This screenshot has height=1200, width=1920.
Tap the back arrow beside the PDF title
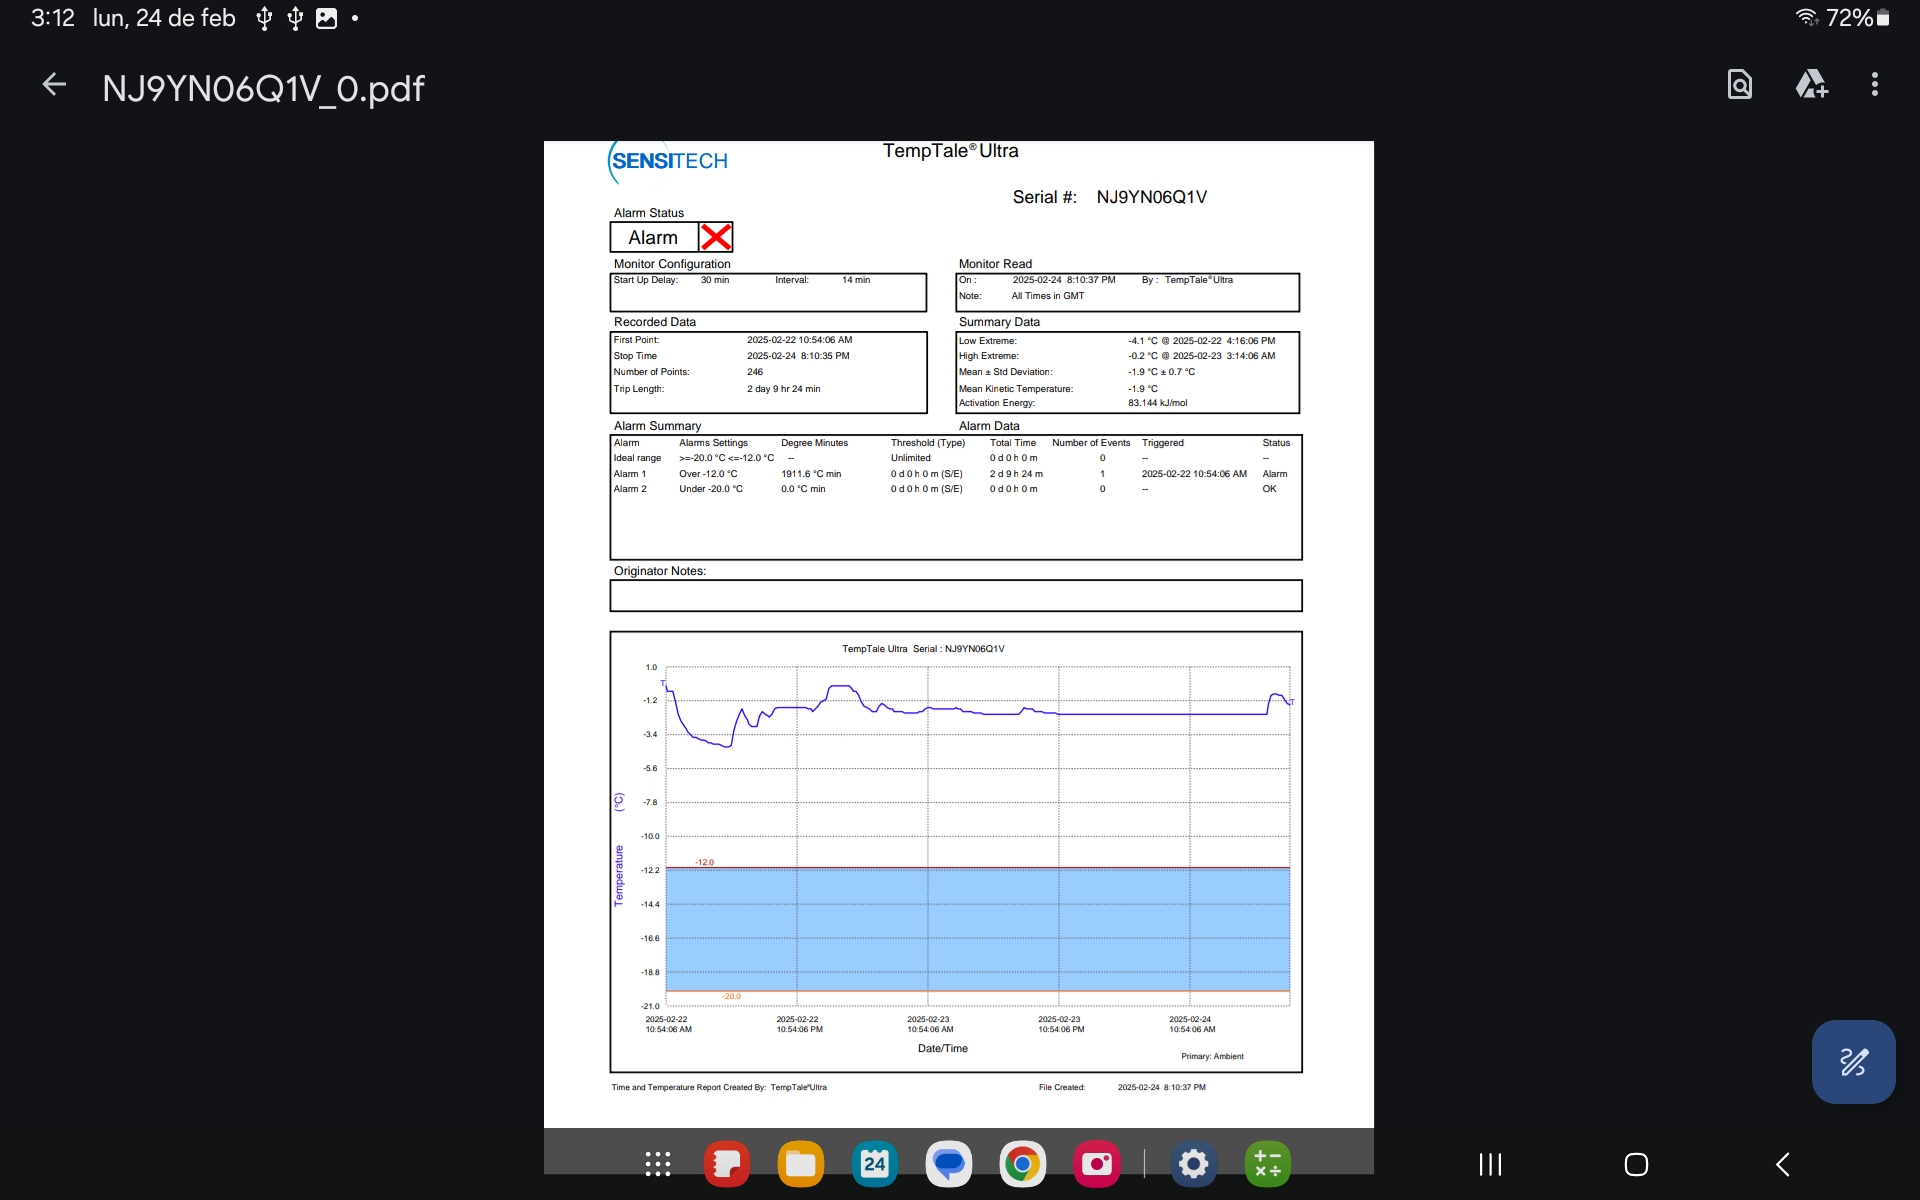[x=54, y=85]
